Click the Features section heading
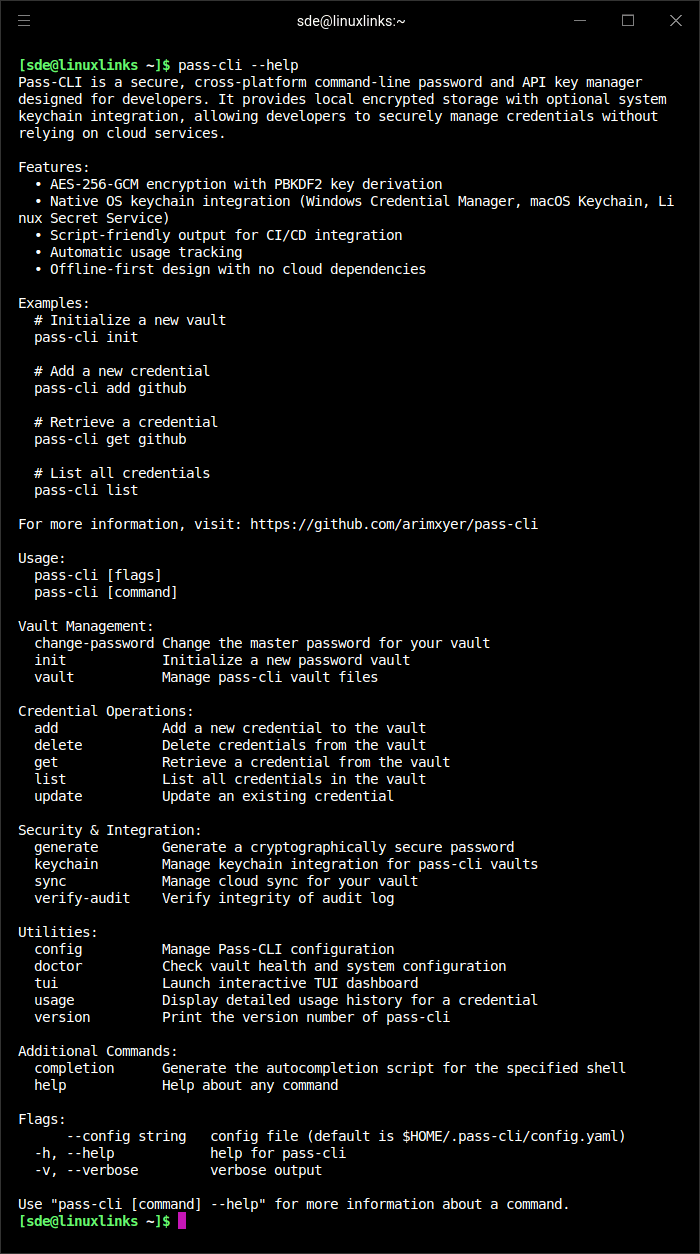 pyautogui.click(x=48, y=166)
